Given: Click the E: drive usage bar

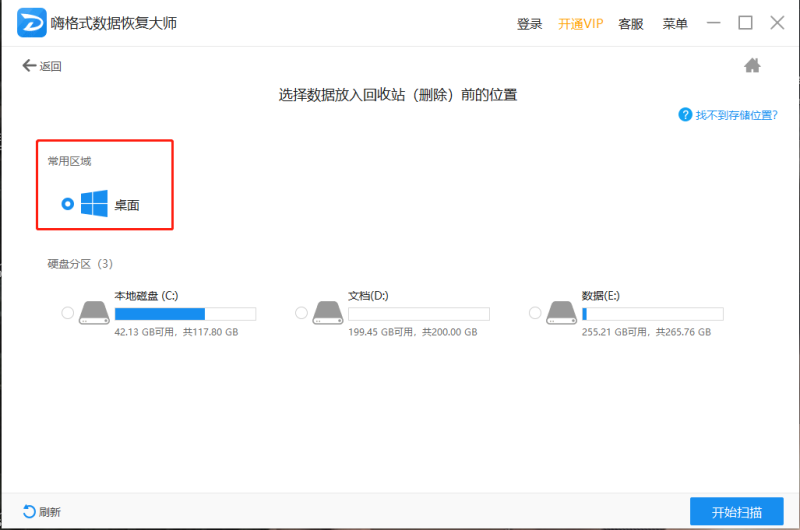Looking at the screenshot, I should click(653, 314).
